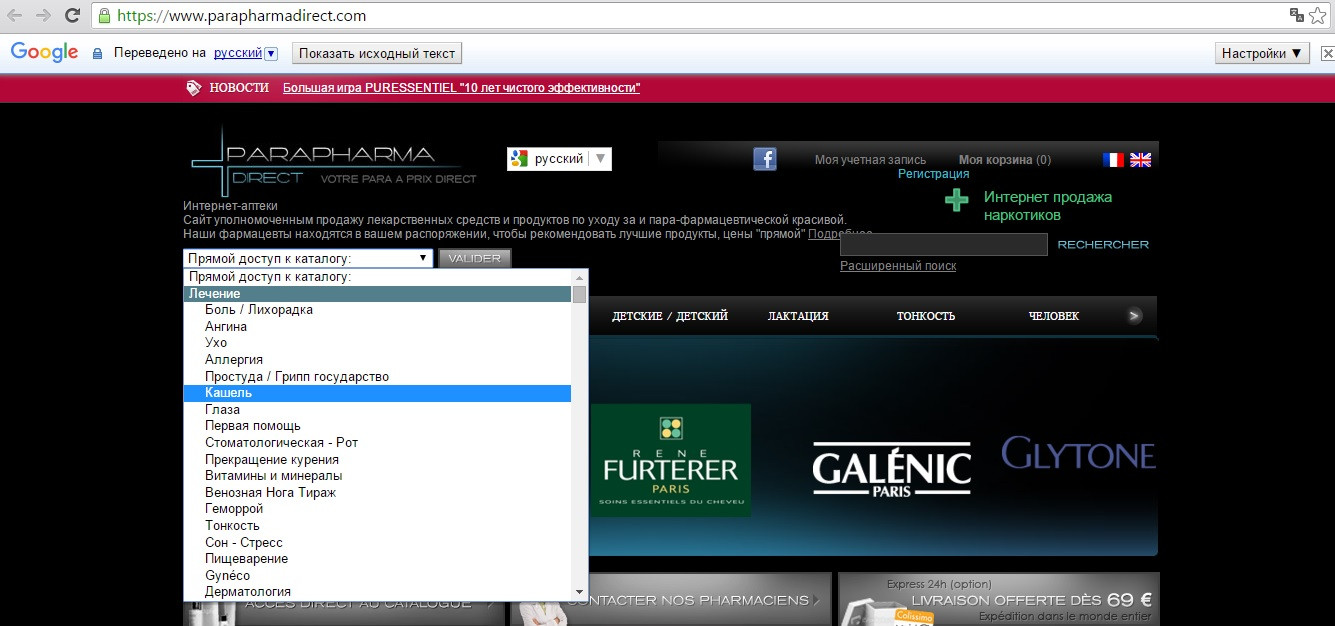Open the 'ДЕТСКИЕ / ДЕТСКИЙ' category tab

670,316
